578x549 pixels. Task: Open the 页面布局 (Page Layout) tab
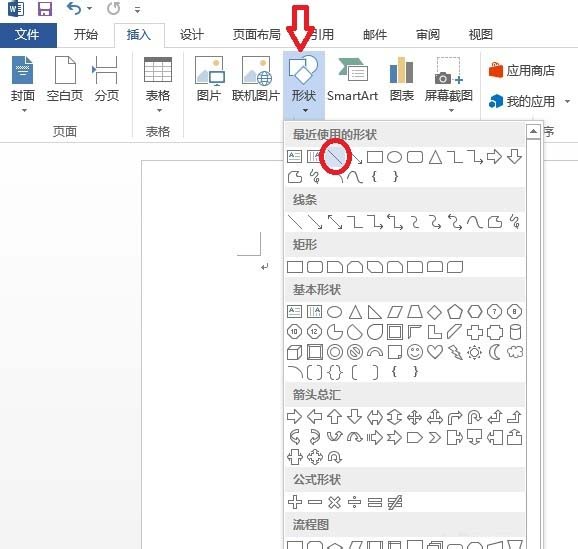(x=257, y=35)
